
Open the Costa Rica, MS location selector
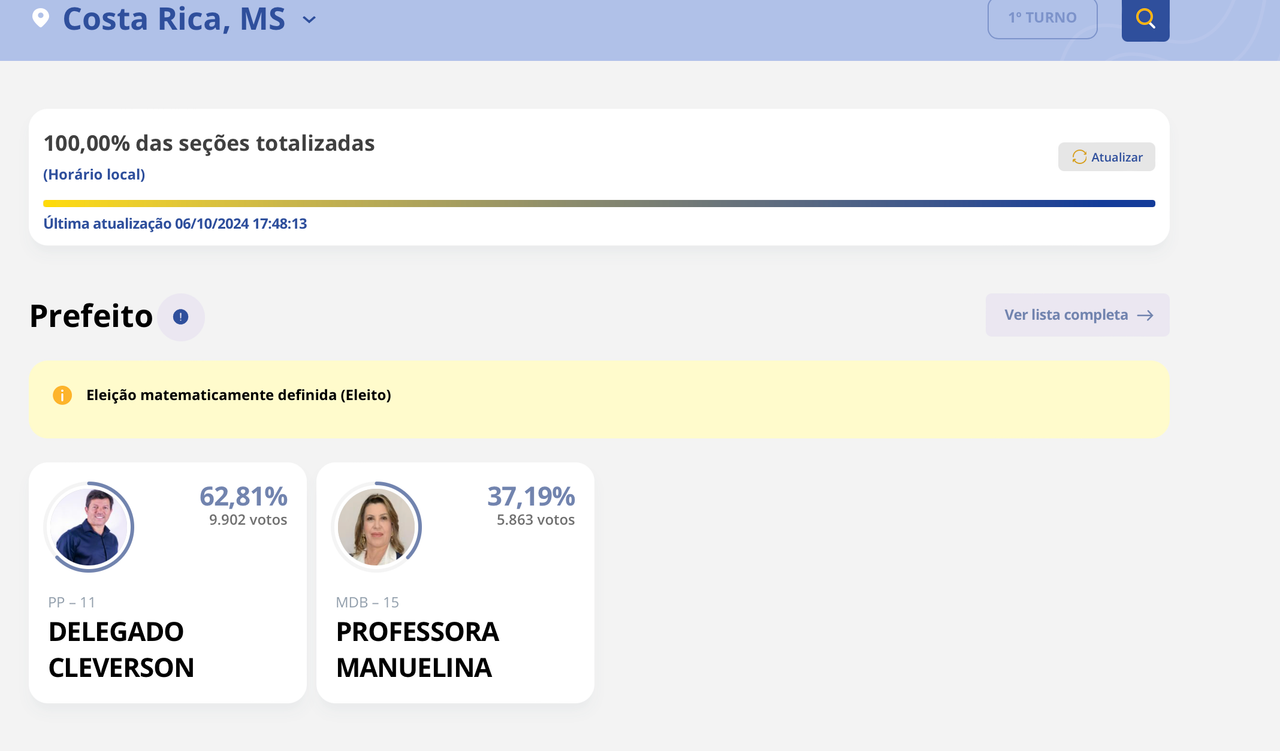175,19
